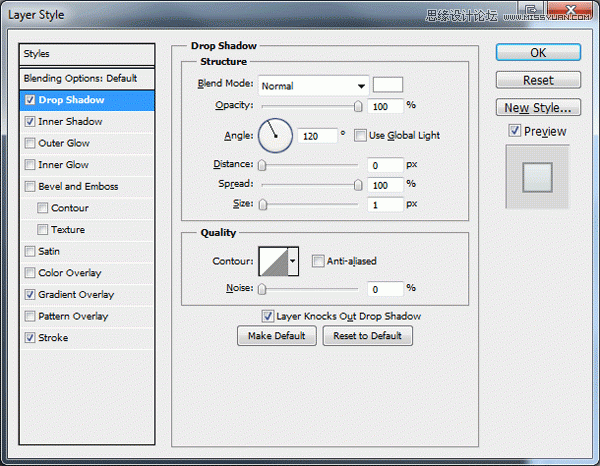
Task: Enable the Outer Glow checkbox
Action: click(x=30, y=143)
